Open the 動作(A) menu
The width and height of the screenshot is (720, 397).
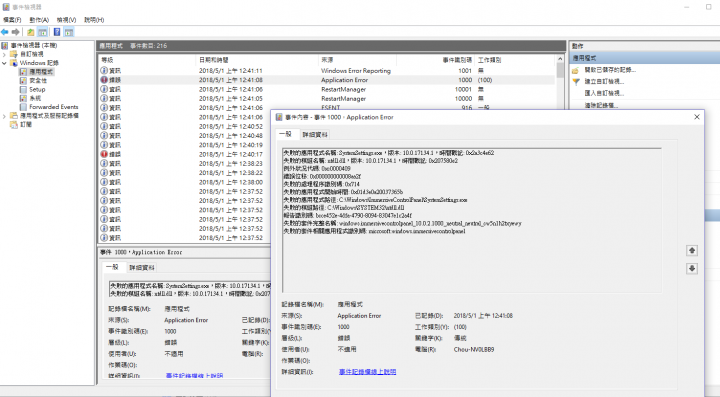click(39, 20)
